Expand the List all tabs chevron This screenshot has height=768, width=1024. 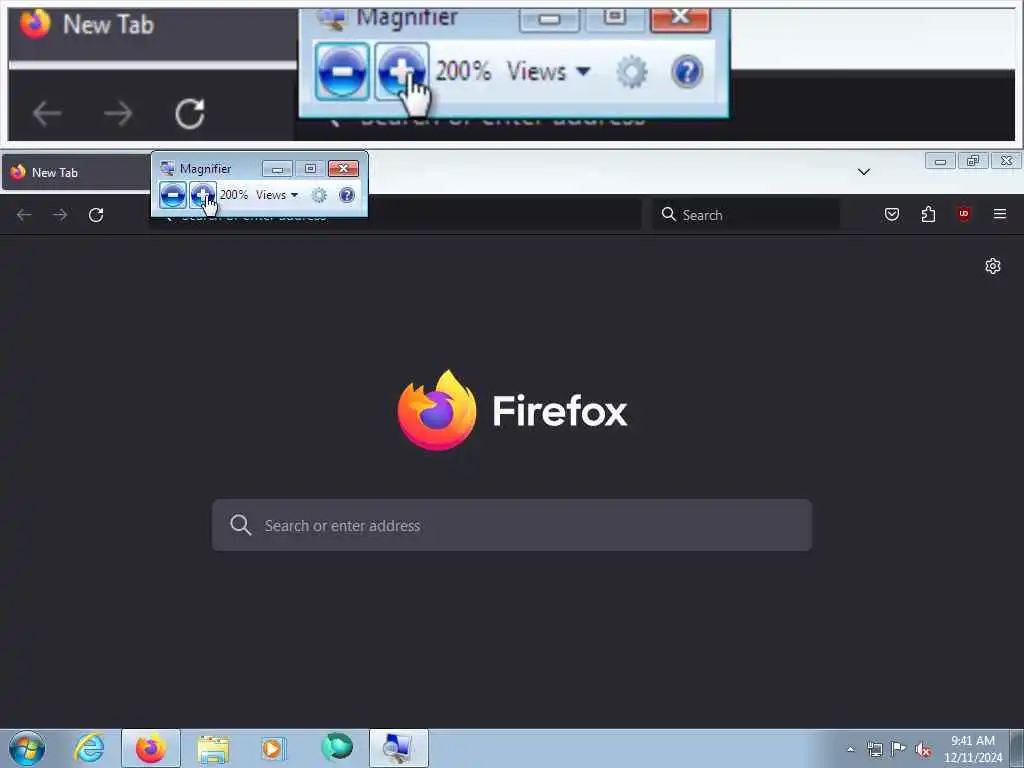(864, 172)
